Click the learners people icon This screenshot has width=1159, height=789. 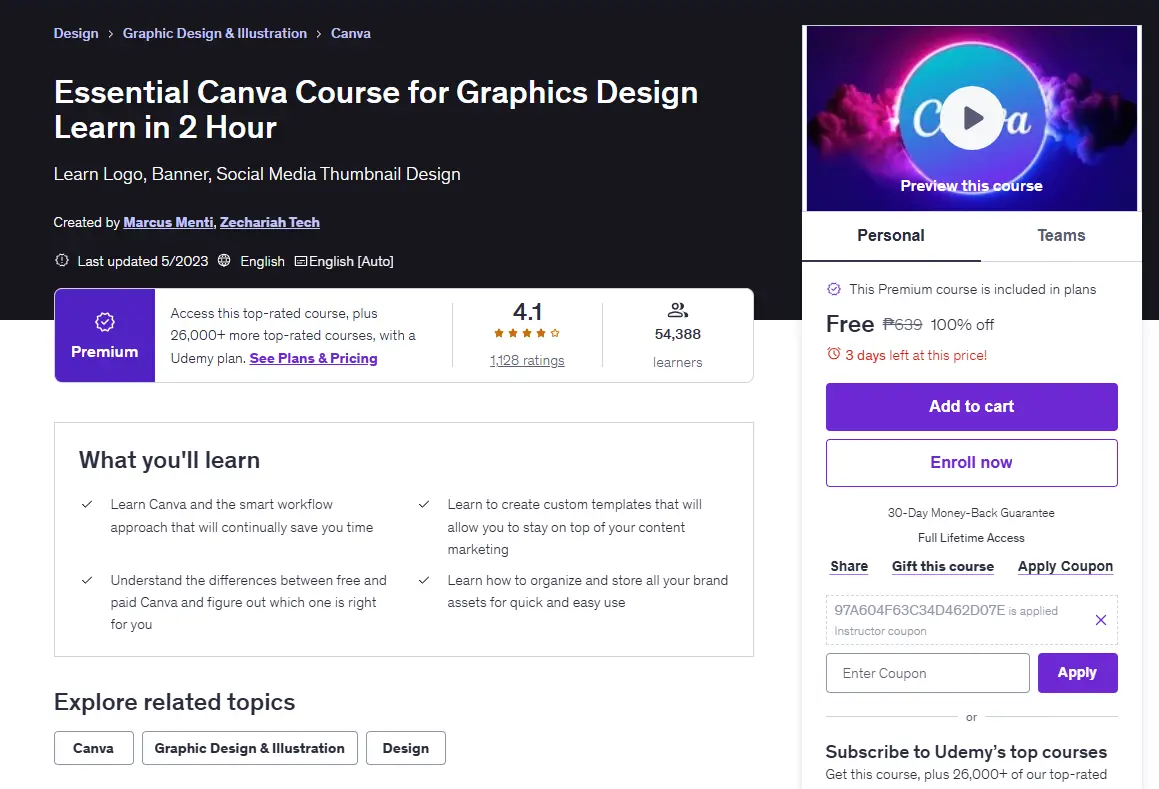point(677,310)
